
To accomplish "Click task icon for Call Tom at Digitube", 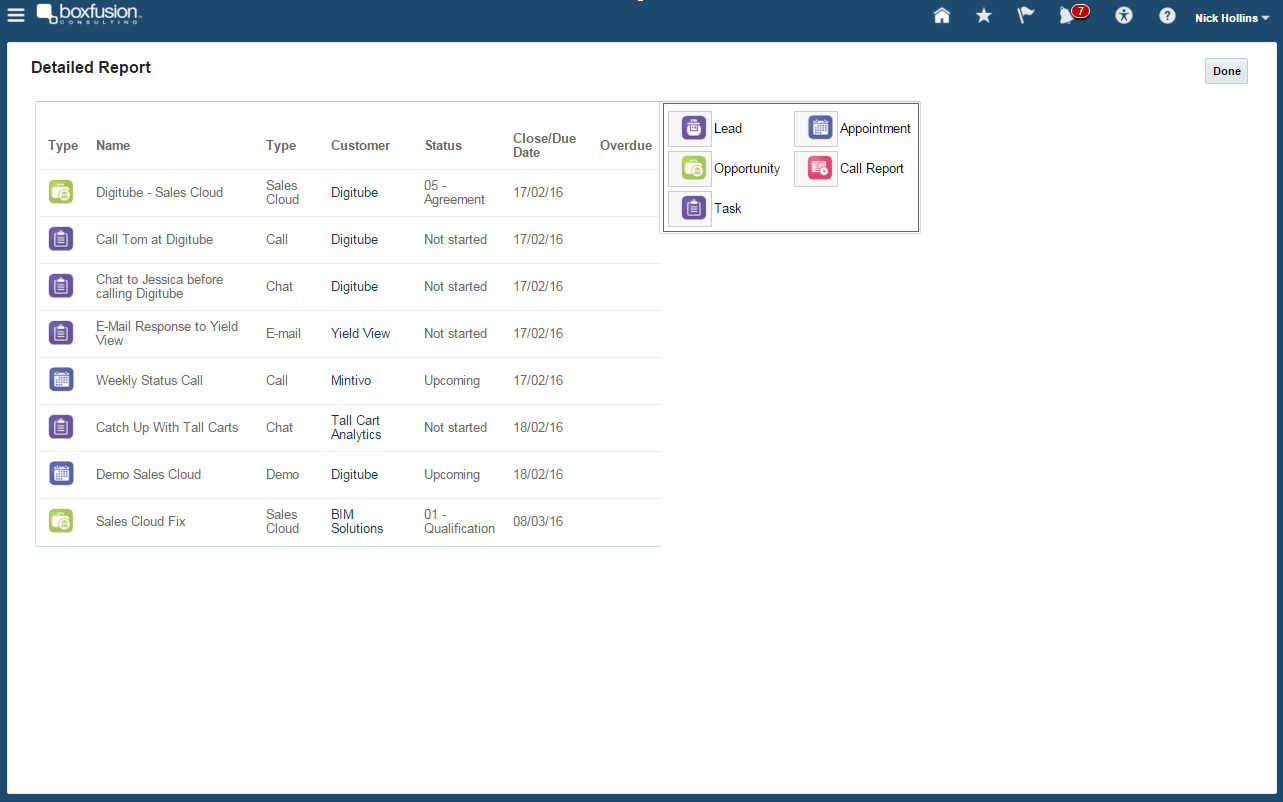I will pos(61,239).
